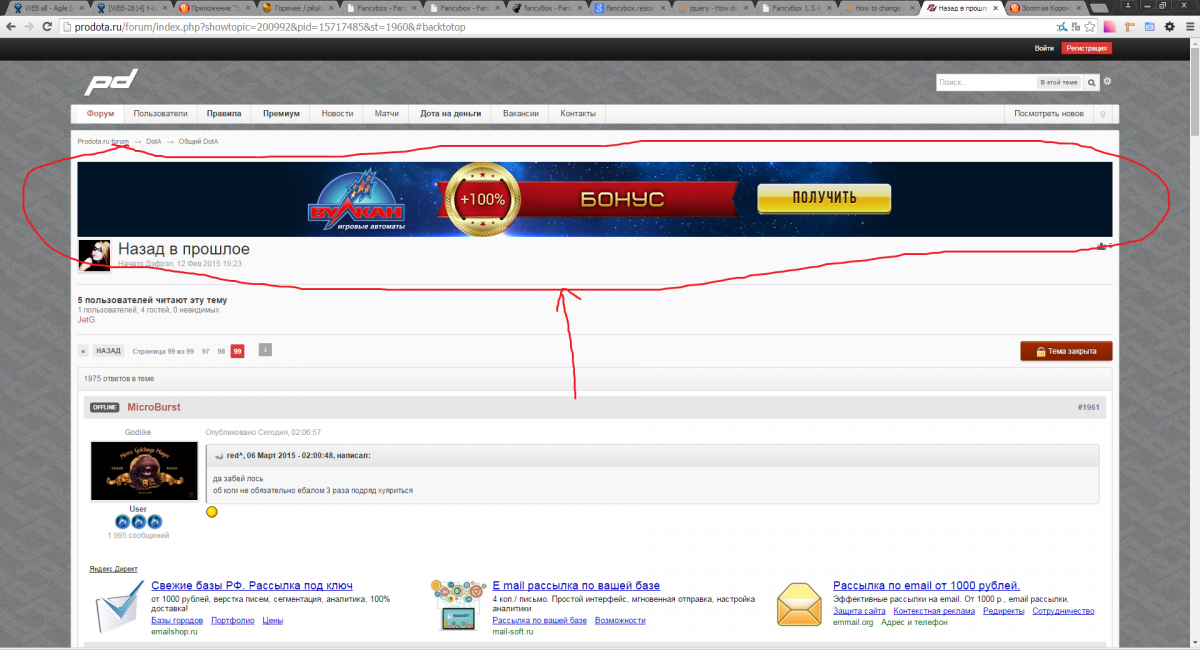1200x650 pixels.
Task: Open Премиум navigation item
Action: click(282, 114)
